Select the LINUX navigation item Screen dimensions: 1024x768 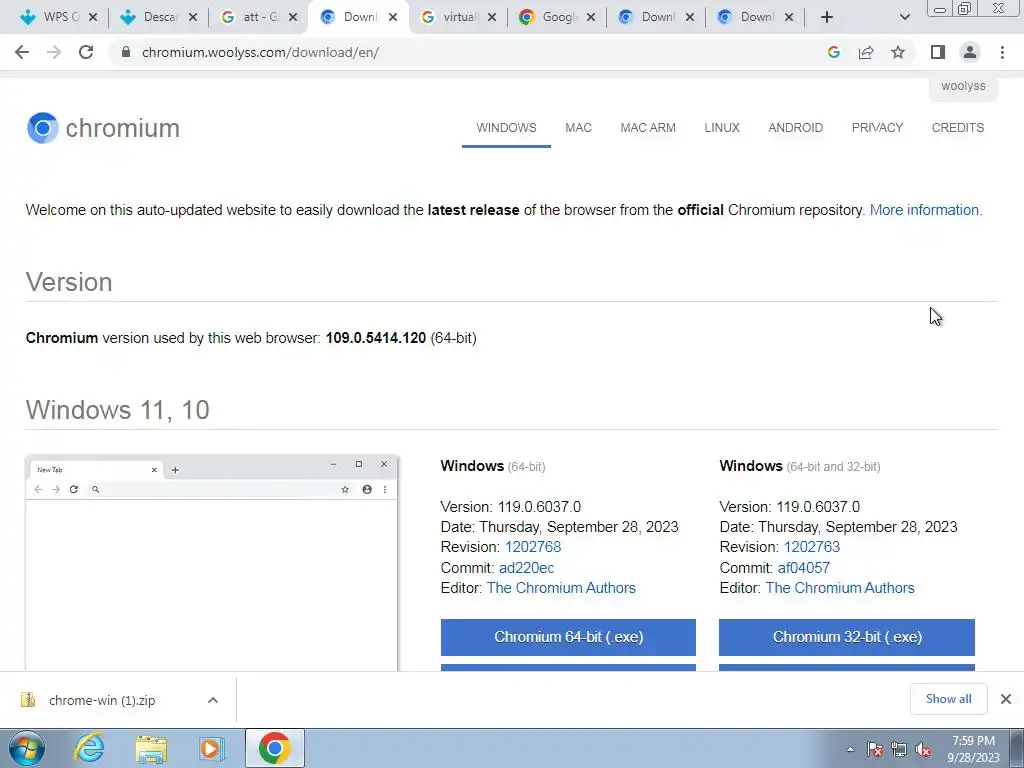(722, 128)
